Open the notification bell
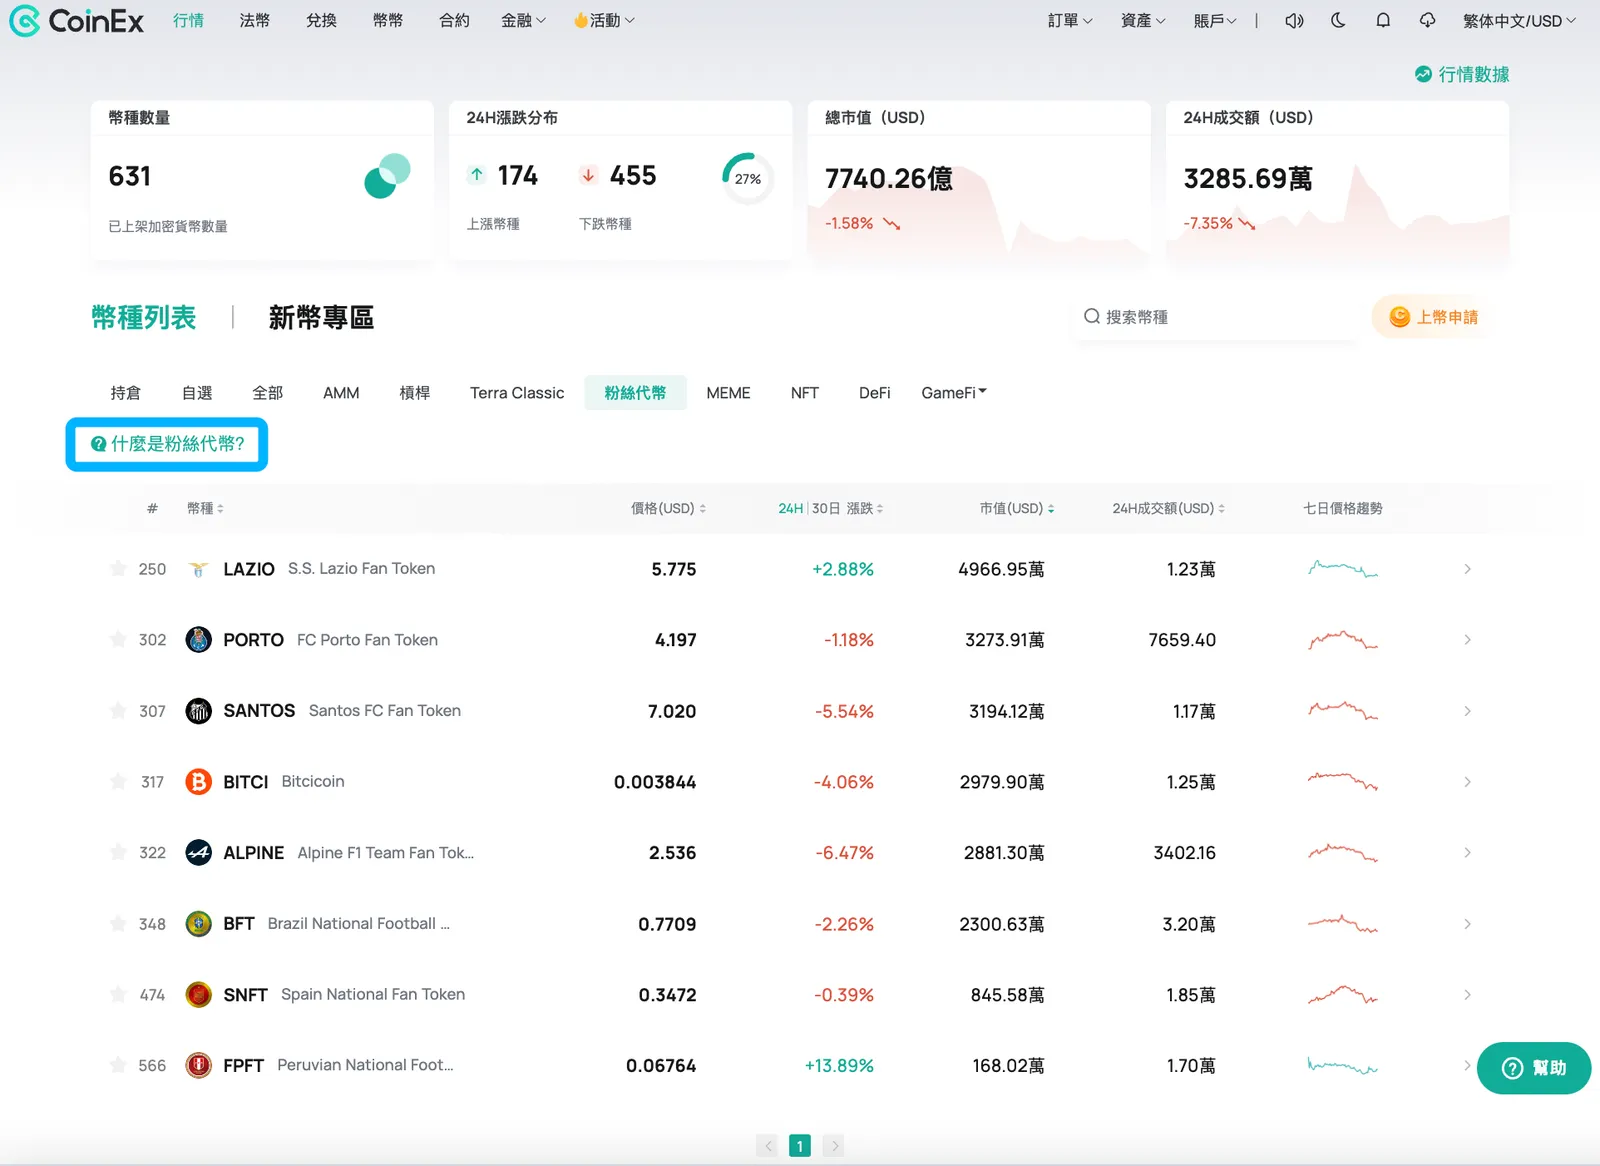Image resolution: width=1600 pixels, height=1166 pixels. pos(1383,20)
